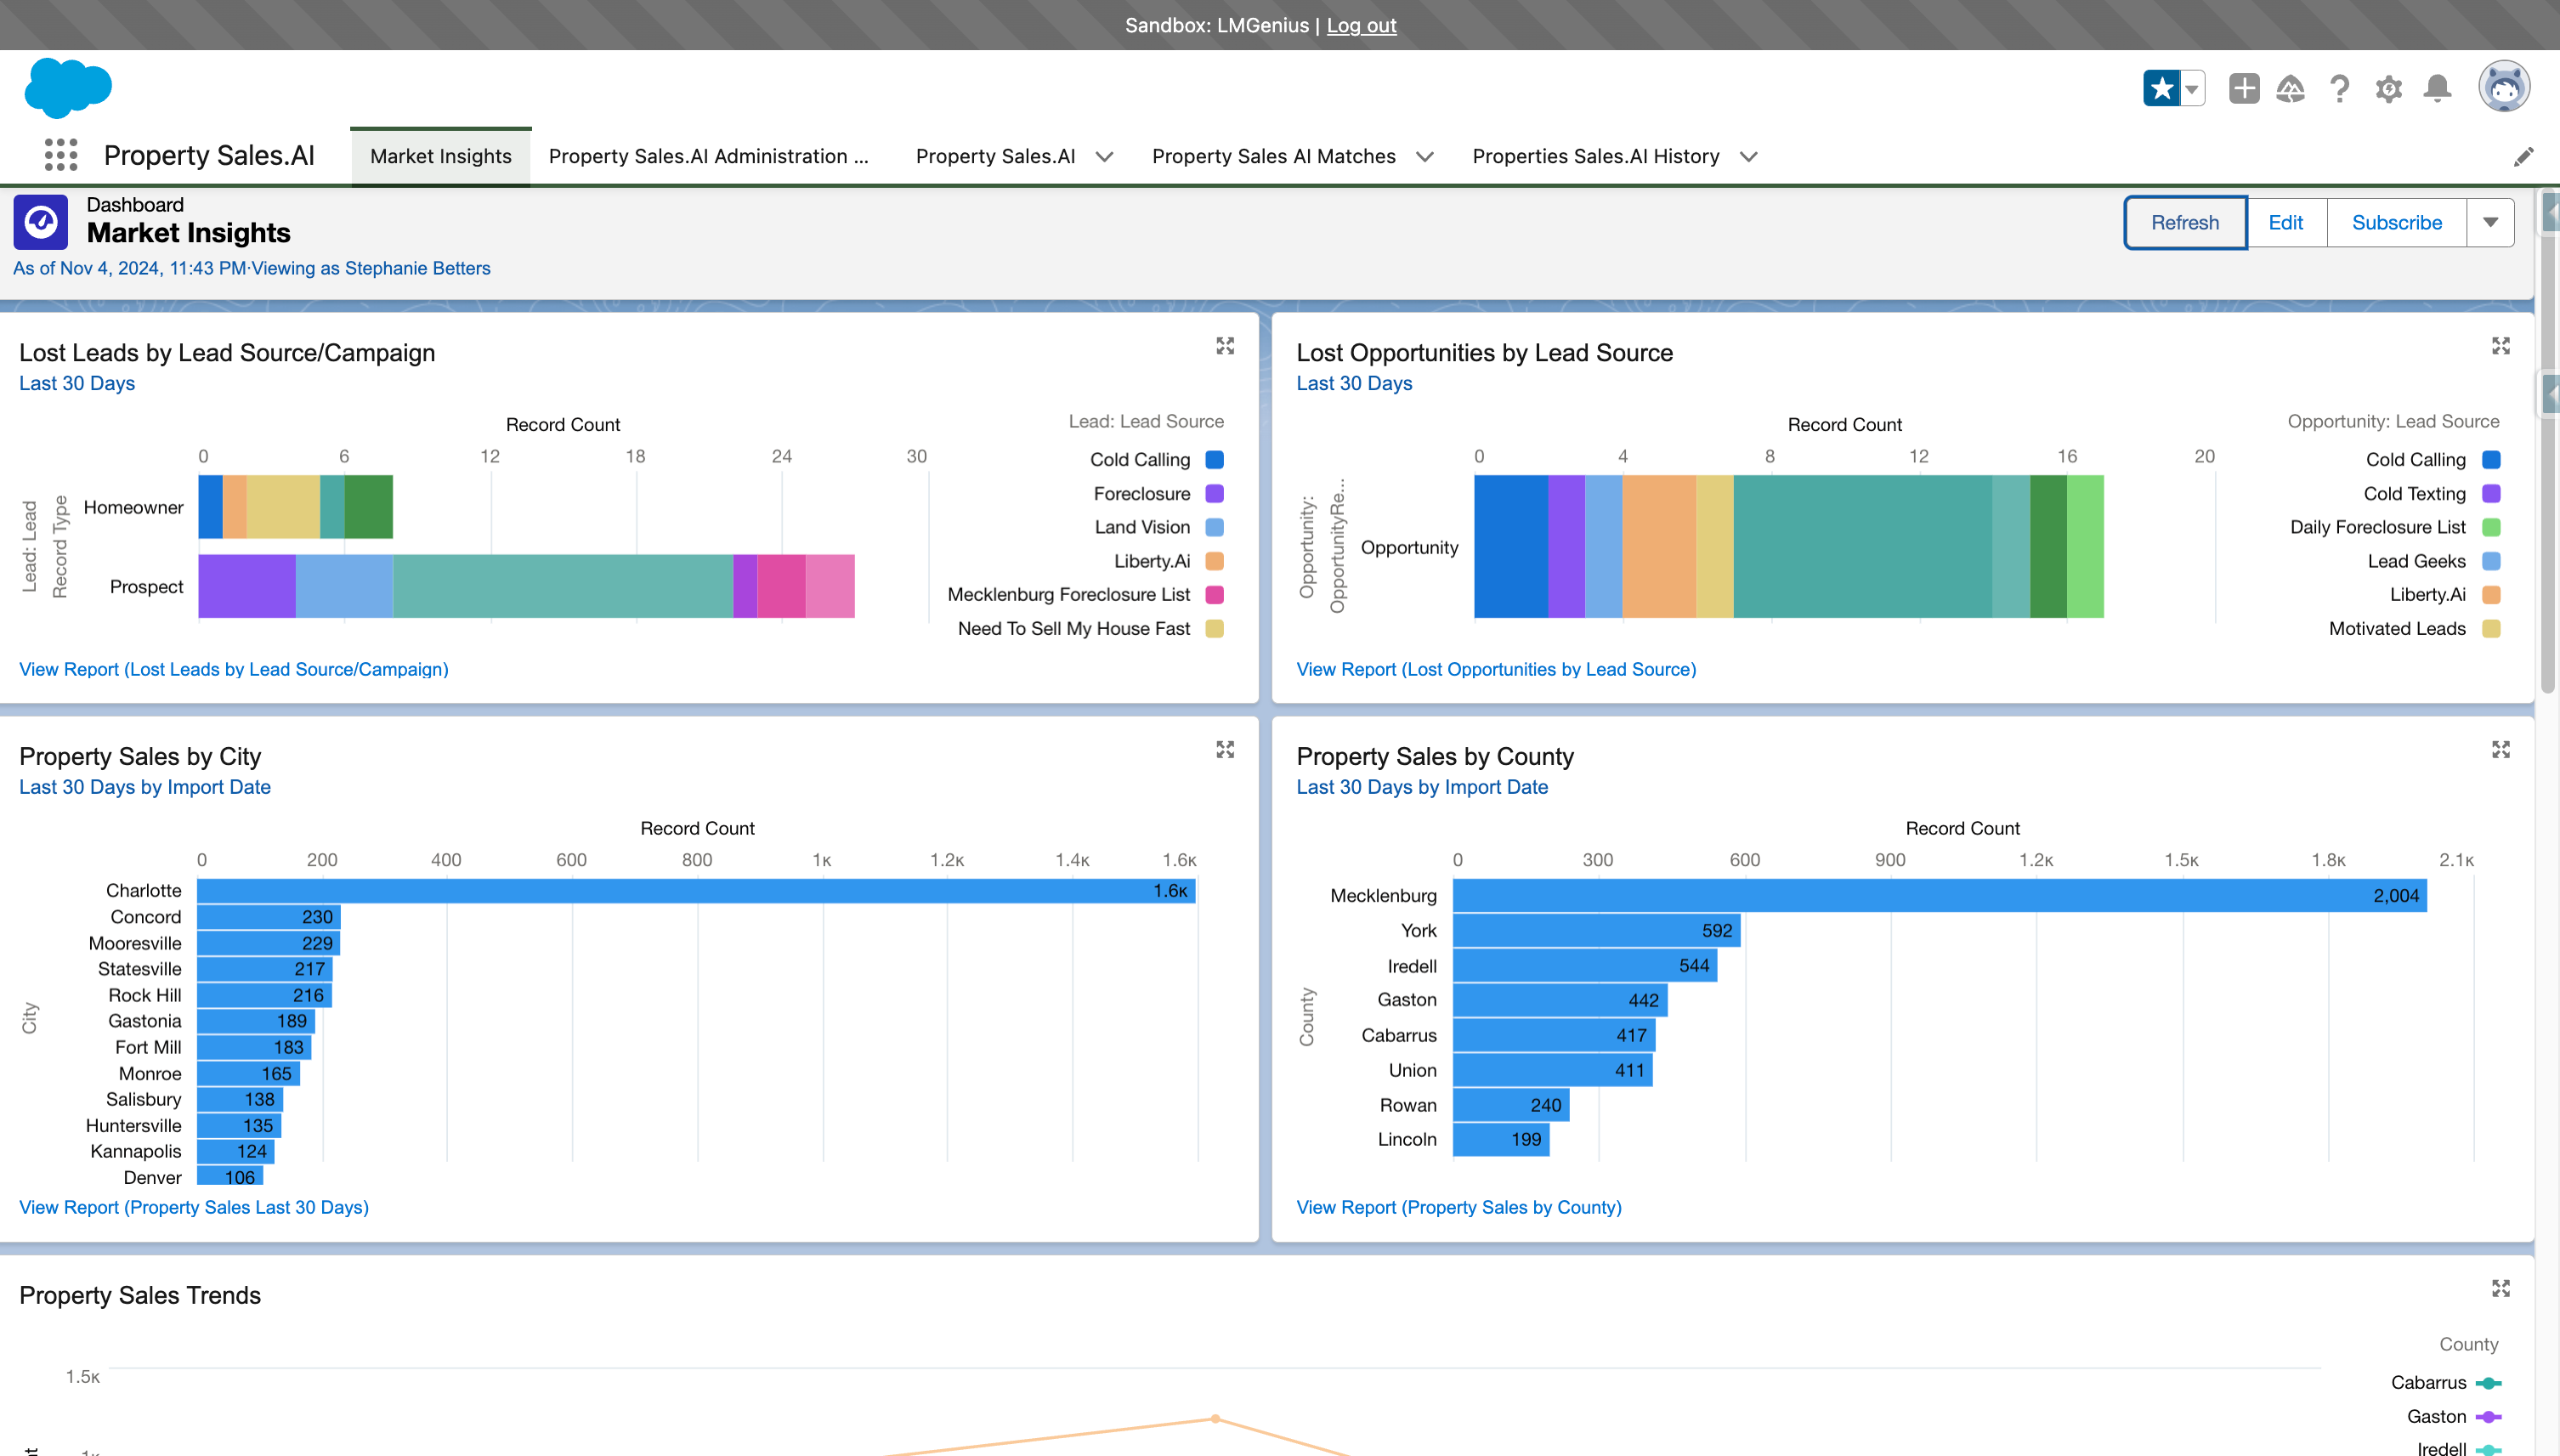This screenshot has height=1456, width=2560.
Task: Open the Notifications bell
Action: coord(2437,88)
